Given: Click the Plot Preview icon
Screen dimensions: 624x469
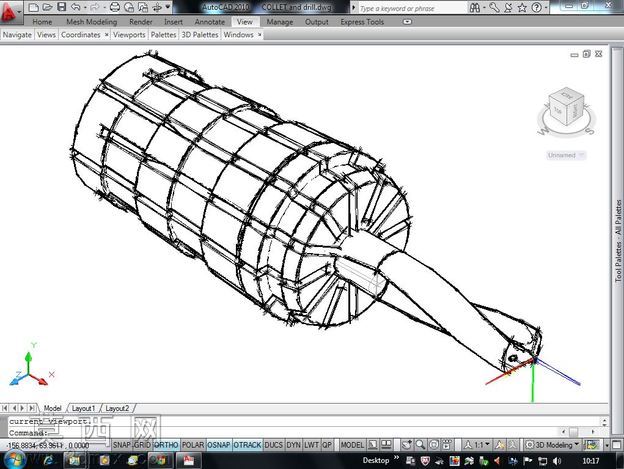Looking at the screenshot, I should click(x=129, y=7).
